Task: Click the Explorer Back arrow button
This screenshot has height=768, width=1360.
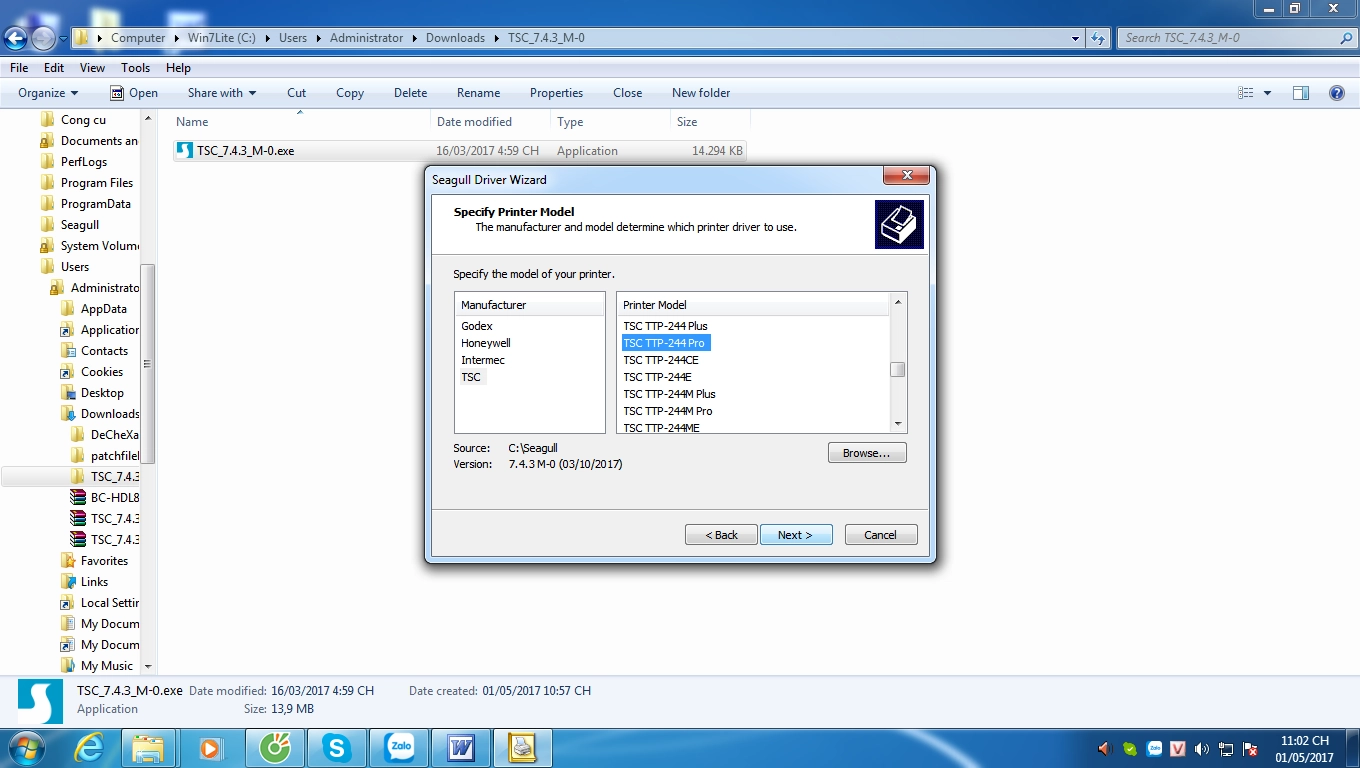Action: [16, 38]
